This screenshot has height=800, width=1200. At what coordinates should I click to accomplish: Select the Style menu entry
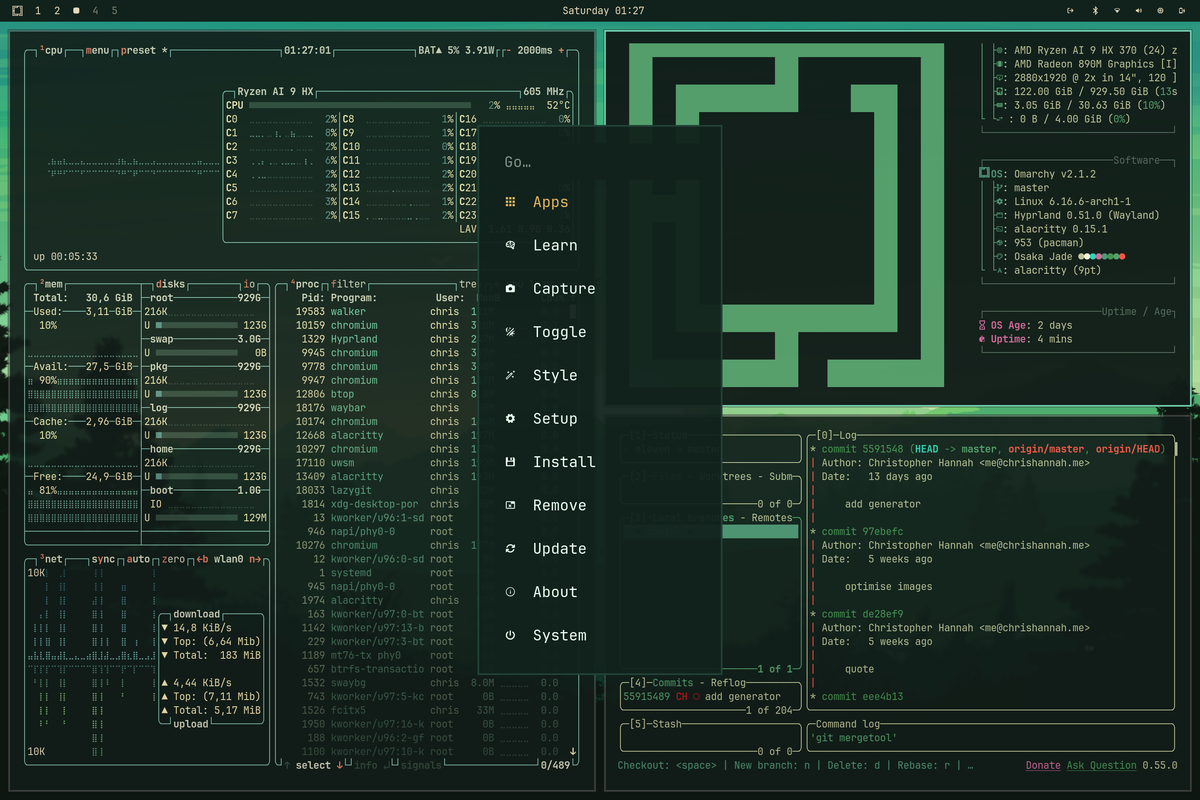pyautogui.click(x=600, y=375)
